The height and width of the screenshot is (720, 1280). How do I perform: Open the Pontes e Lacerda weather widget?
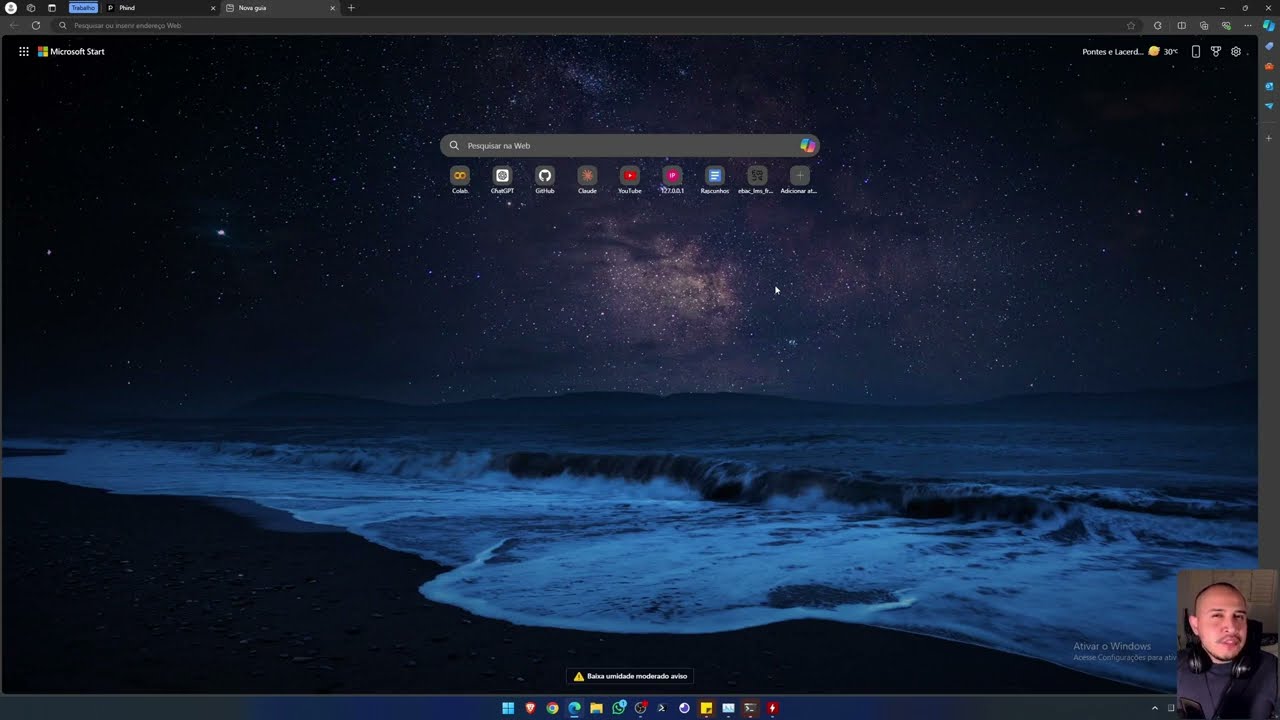pyautogui.click(x=1130, y=51)
